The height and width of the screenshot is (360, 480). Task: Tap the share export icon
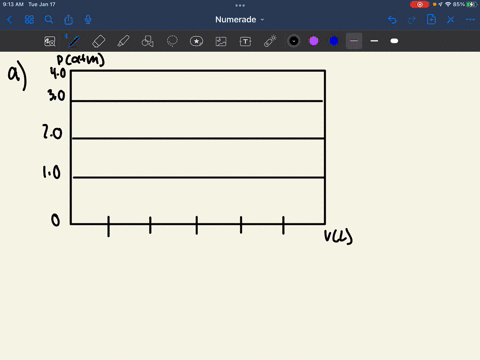68,20
